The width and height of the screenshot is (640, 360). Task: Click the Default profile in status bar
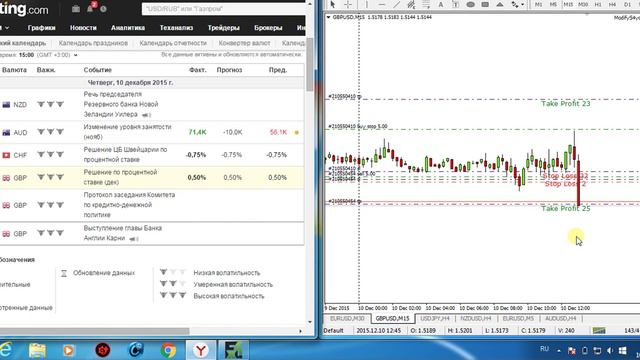(x=333, y=331)
